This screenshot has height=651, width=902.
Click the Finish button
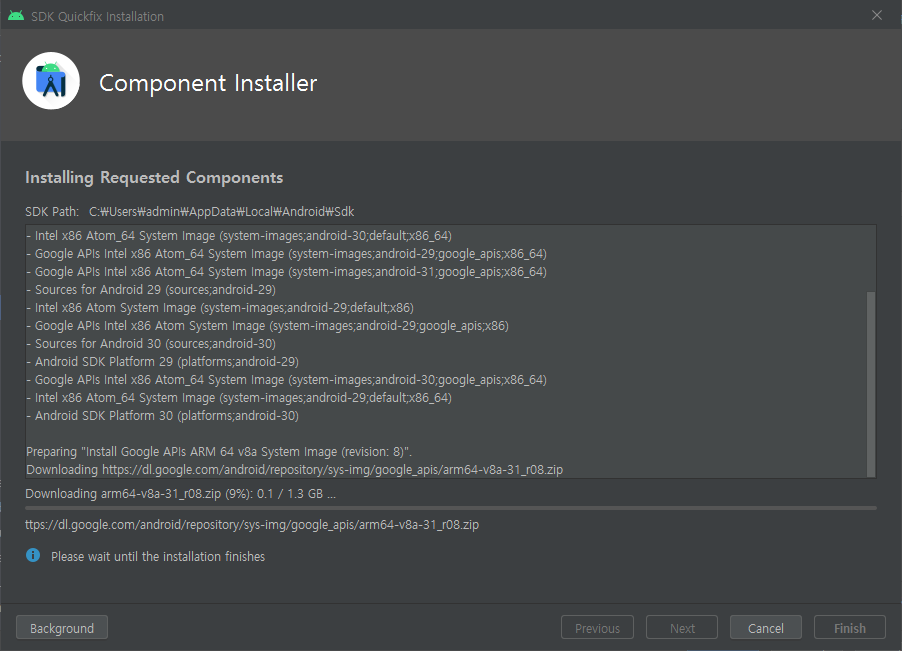pyautogui.click(x=850, y=628)
